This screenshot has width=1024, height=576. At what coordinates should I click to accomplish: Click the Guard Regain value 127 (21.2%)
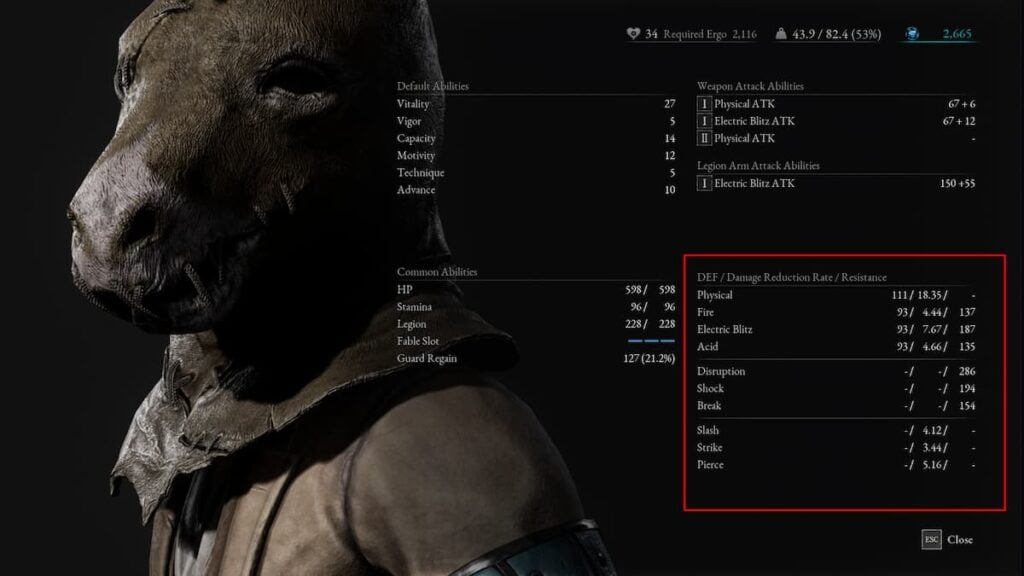(649, 359)
